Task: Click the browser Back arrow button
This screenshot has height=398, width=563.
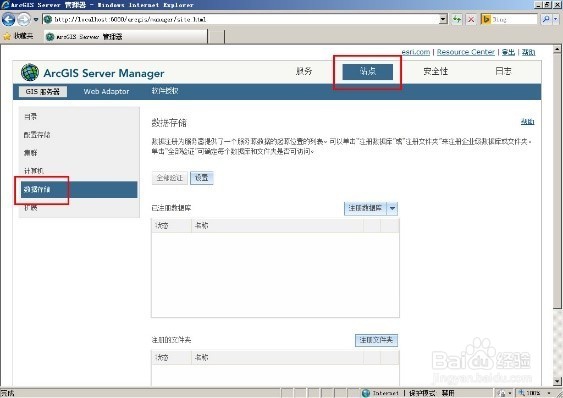Action: pyautogui.click(x=8, y=19)
